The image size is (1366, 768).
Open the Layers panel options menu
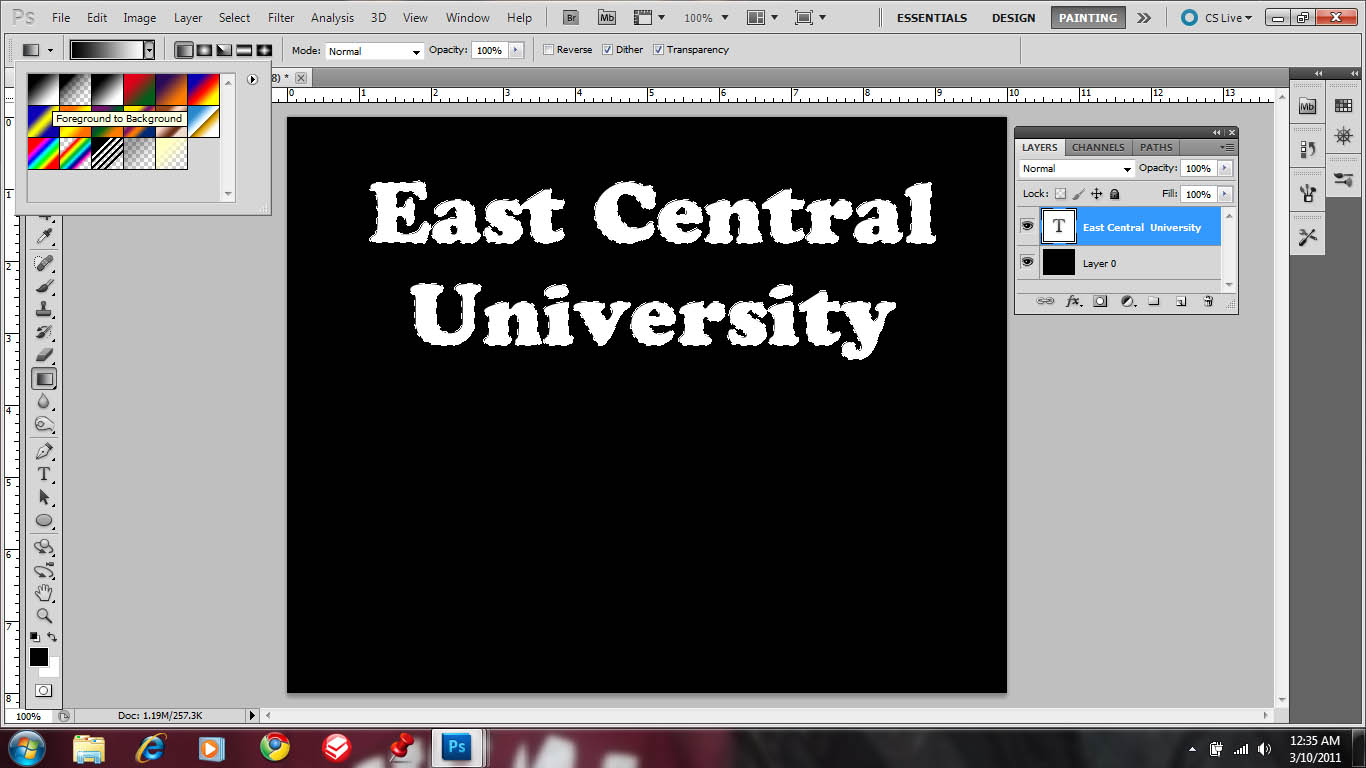(x=1228, y=147)
